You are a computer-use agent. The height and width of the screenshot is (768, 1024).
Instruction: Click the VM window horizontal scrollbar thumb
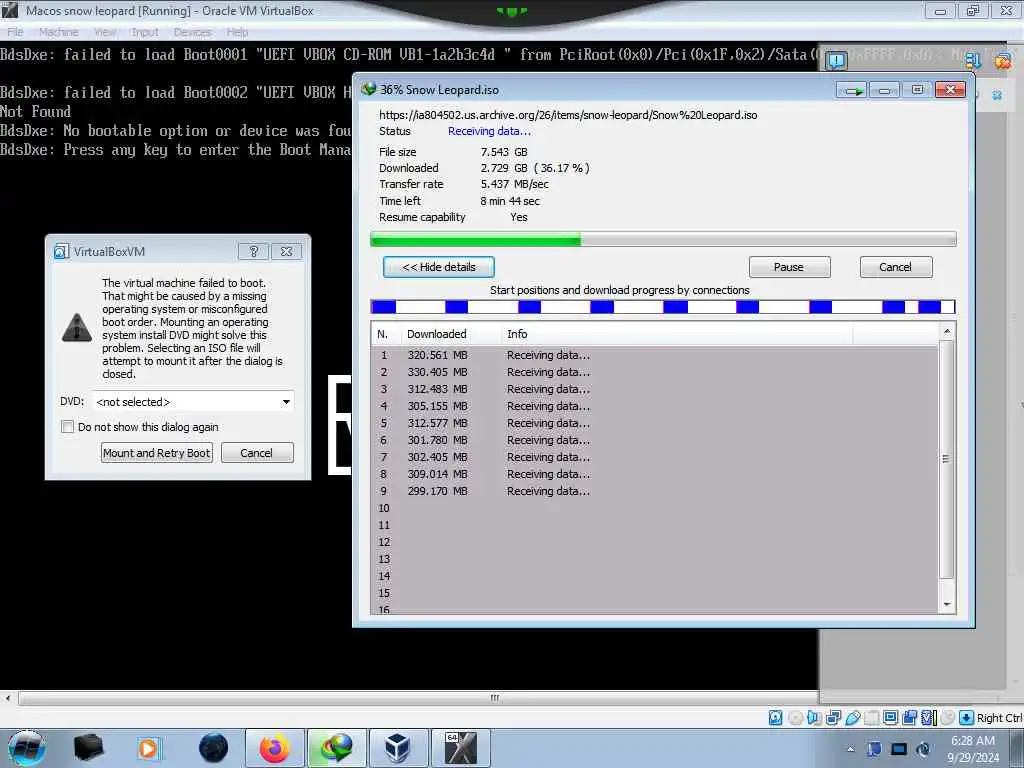pyautogui.click(x=494, y=698)
